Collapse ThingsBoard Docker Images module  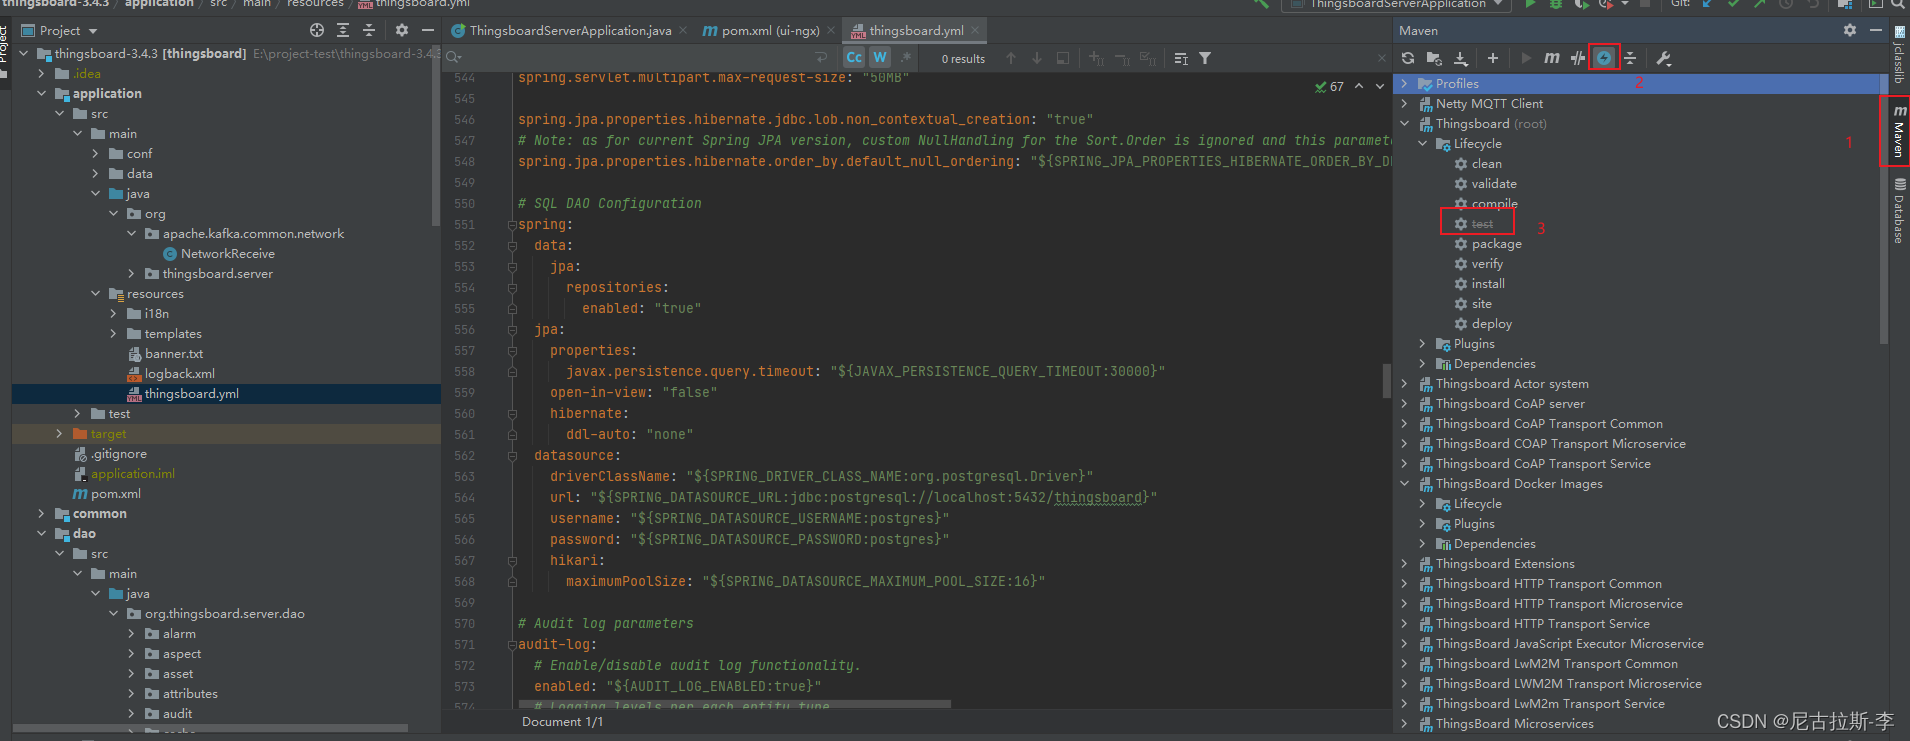(1404, 484)
